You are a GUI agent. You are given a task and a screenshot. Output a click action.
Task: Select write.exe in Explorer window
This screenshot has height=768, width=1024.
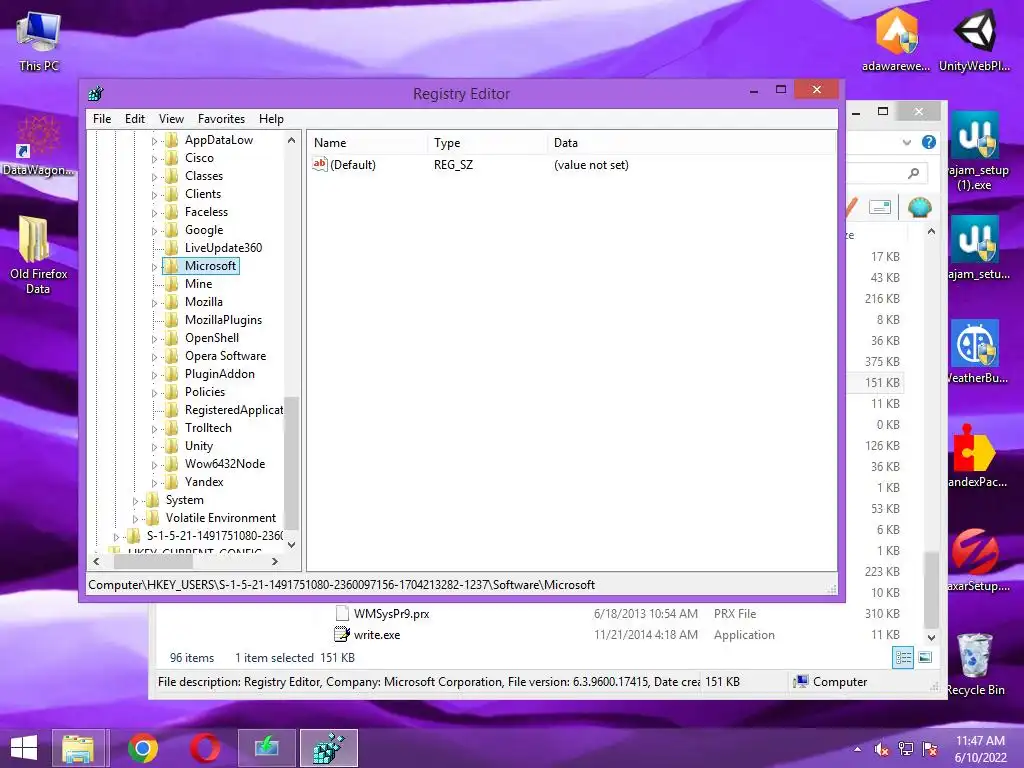pyautogui.click(x=377, y=634)
